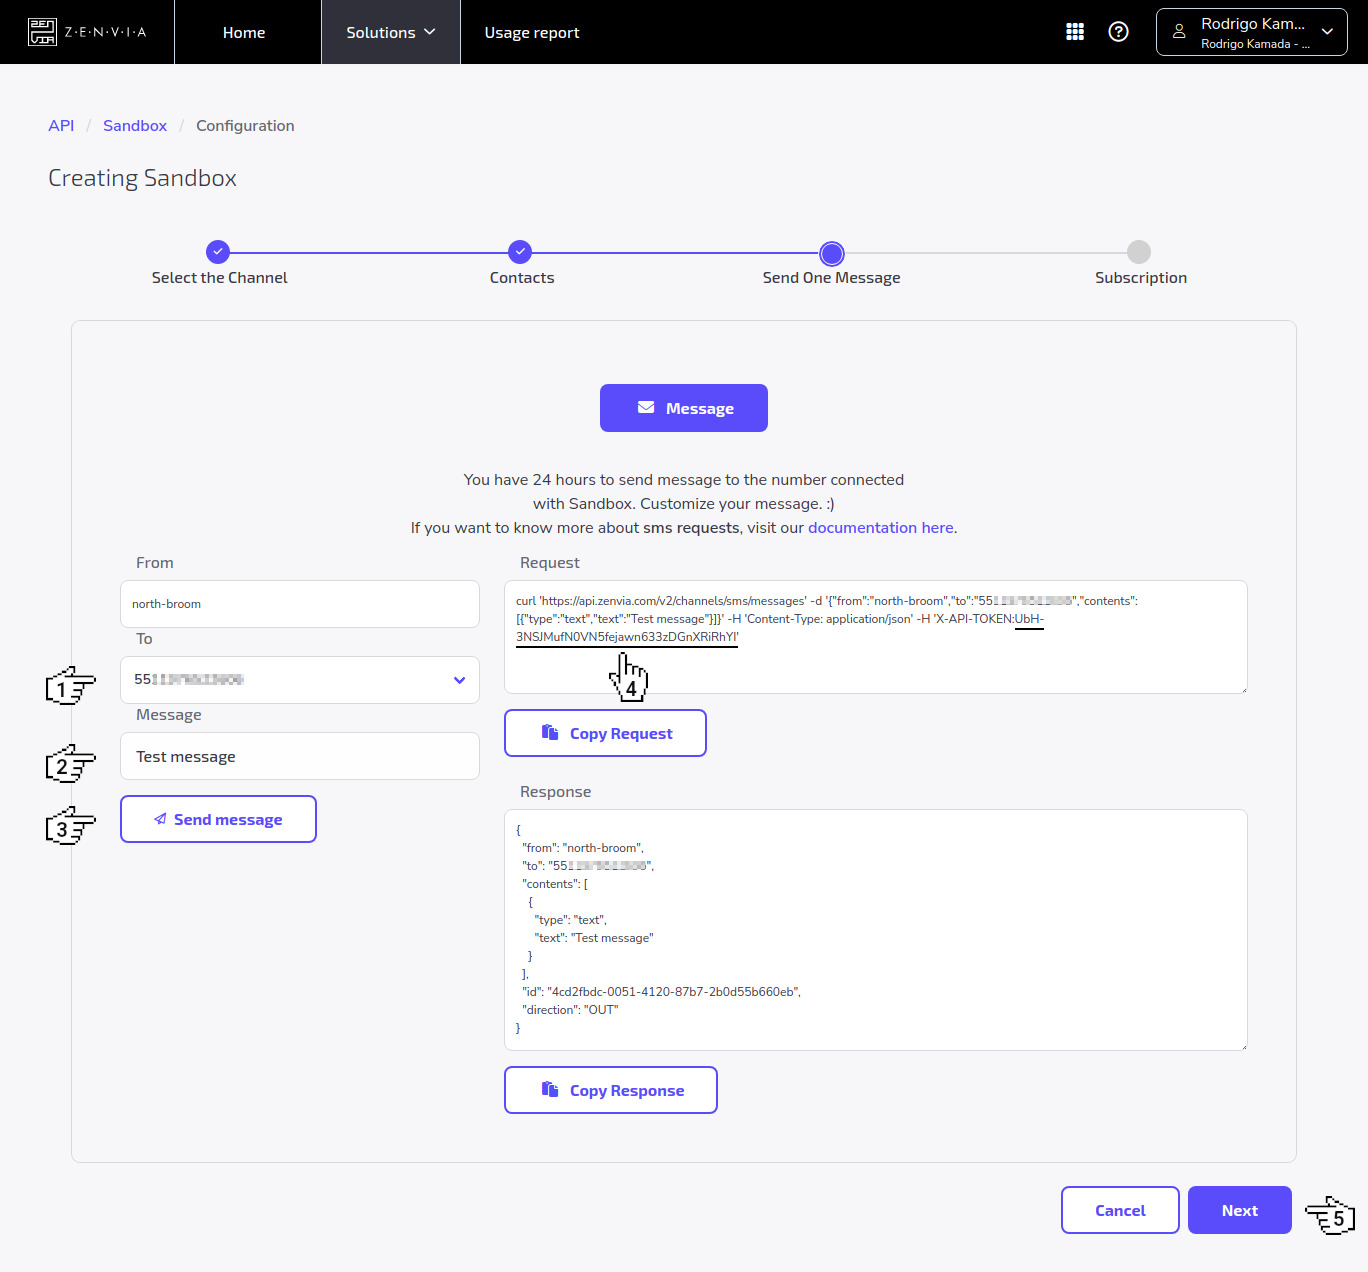Click the paper plane icon on Send message
This screenshot has height=1272, width=1368.
[159, 819]
